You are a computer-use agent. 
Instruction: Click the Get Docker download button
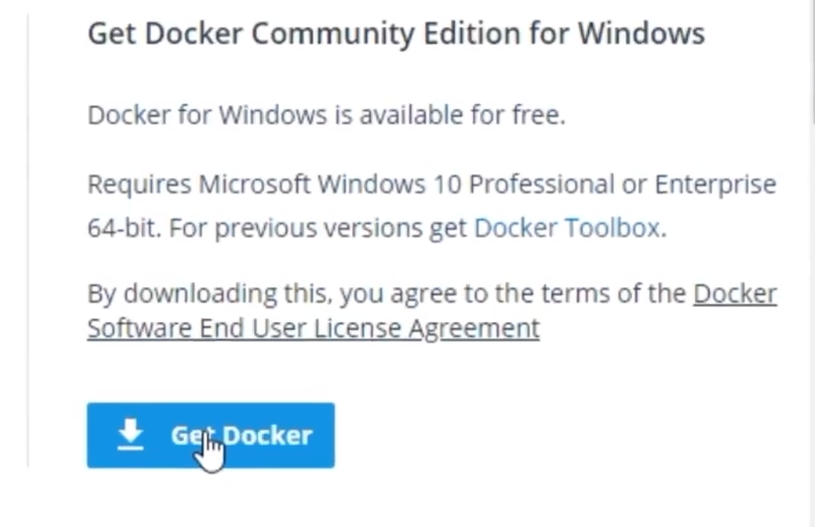coord(211,435)
